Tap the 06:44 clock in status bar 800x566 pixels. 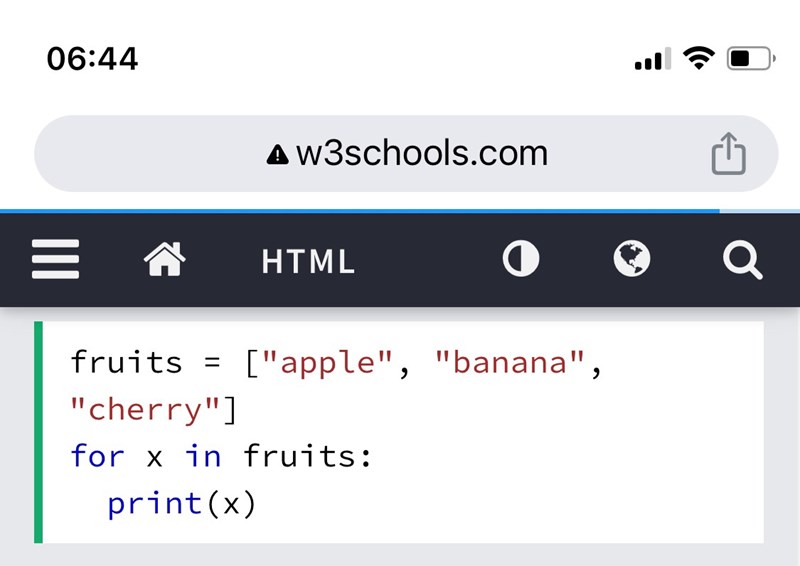click(x=92, y=59)
